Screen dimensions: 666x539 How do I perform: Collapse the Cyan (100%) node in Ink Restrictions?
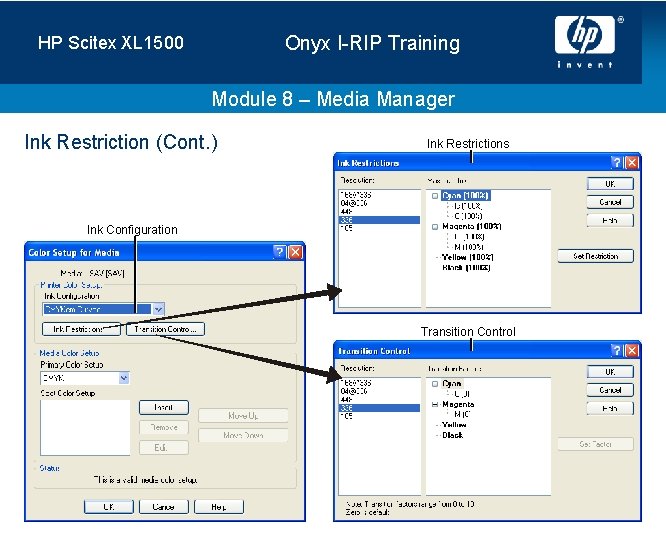[435, 196]
